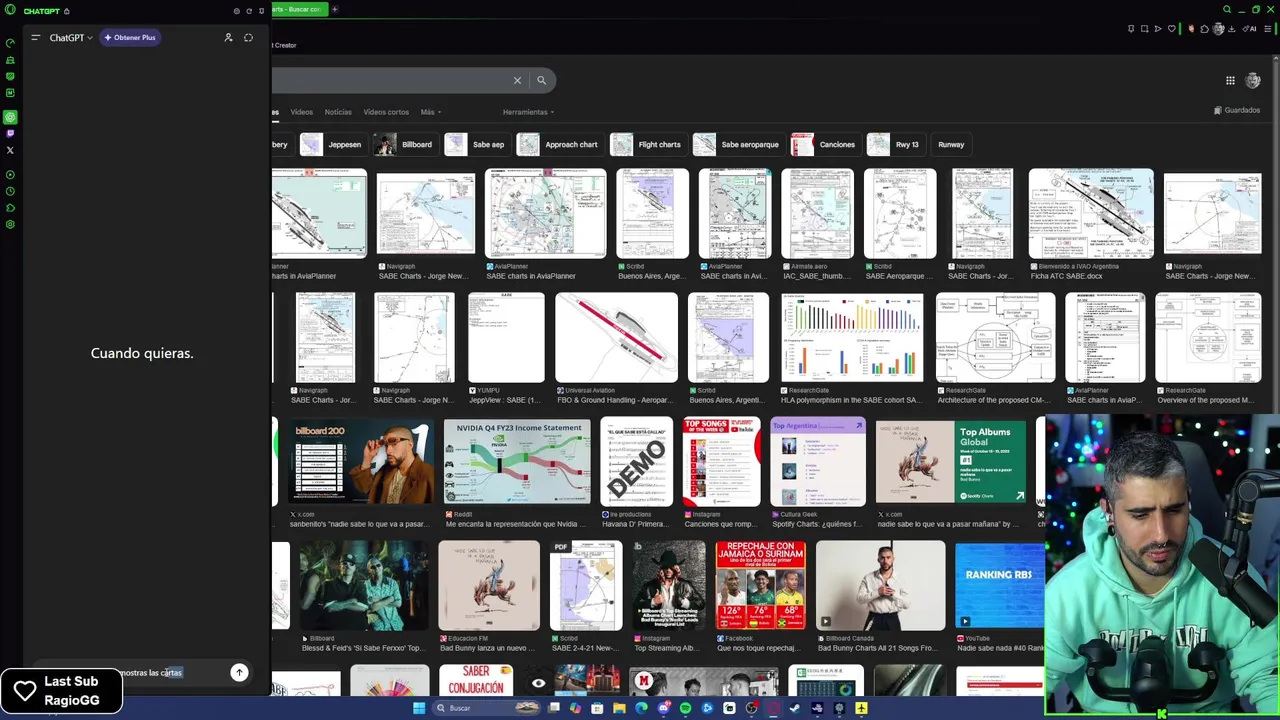The image size is (1280, 720).
Task: Take a snapshot with the toolbar icon
Action: point(1145,29)
